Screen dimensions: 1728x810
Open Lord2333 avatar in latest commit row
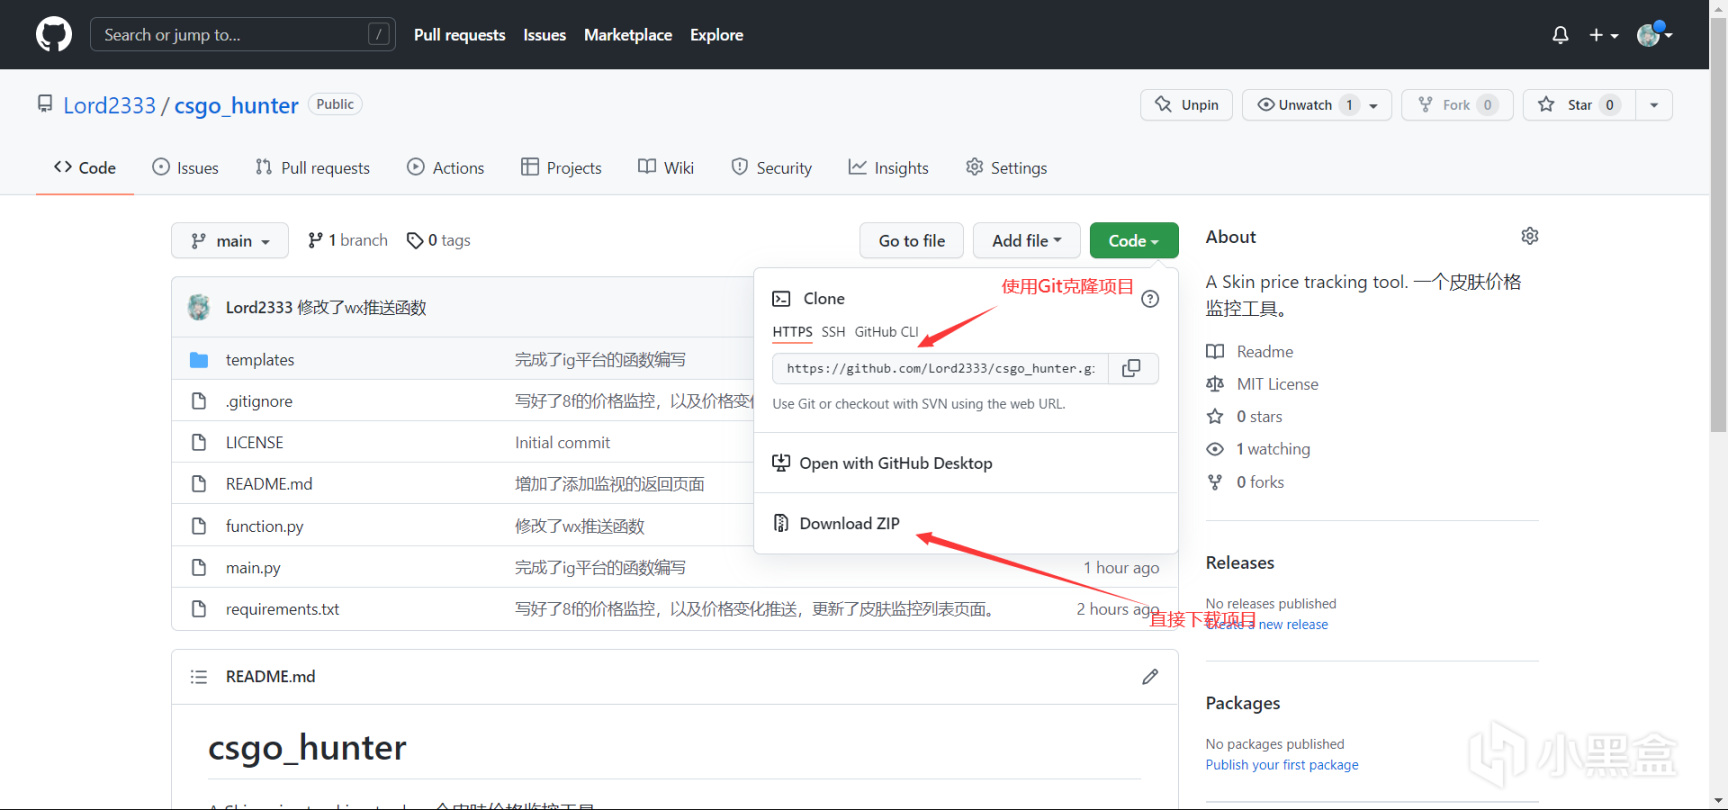tap(199, 307)
